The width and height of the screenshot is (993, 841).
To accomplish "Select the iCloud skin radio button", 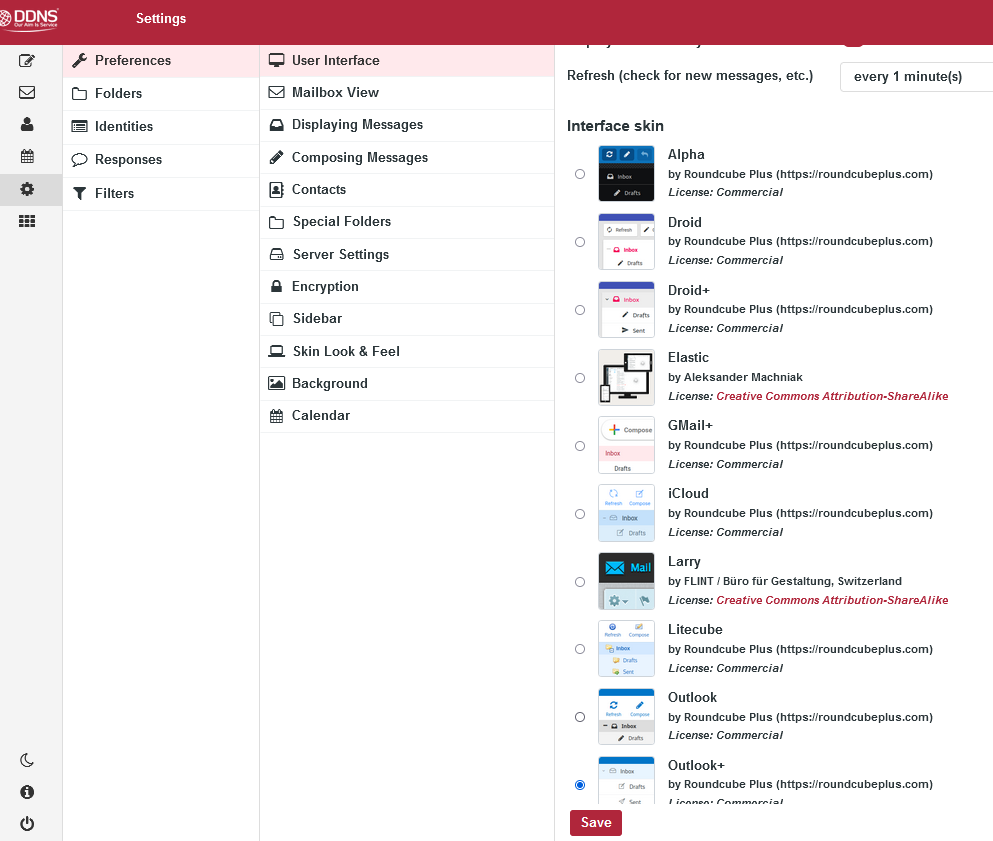I will pos(579,514).
